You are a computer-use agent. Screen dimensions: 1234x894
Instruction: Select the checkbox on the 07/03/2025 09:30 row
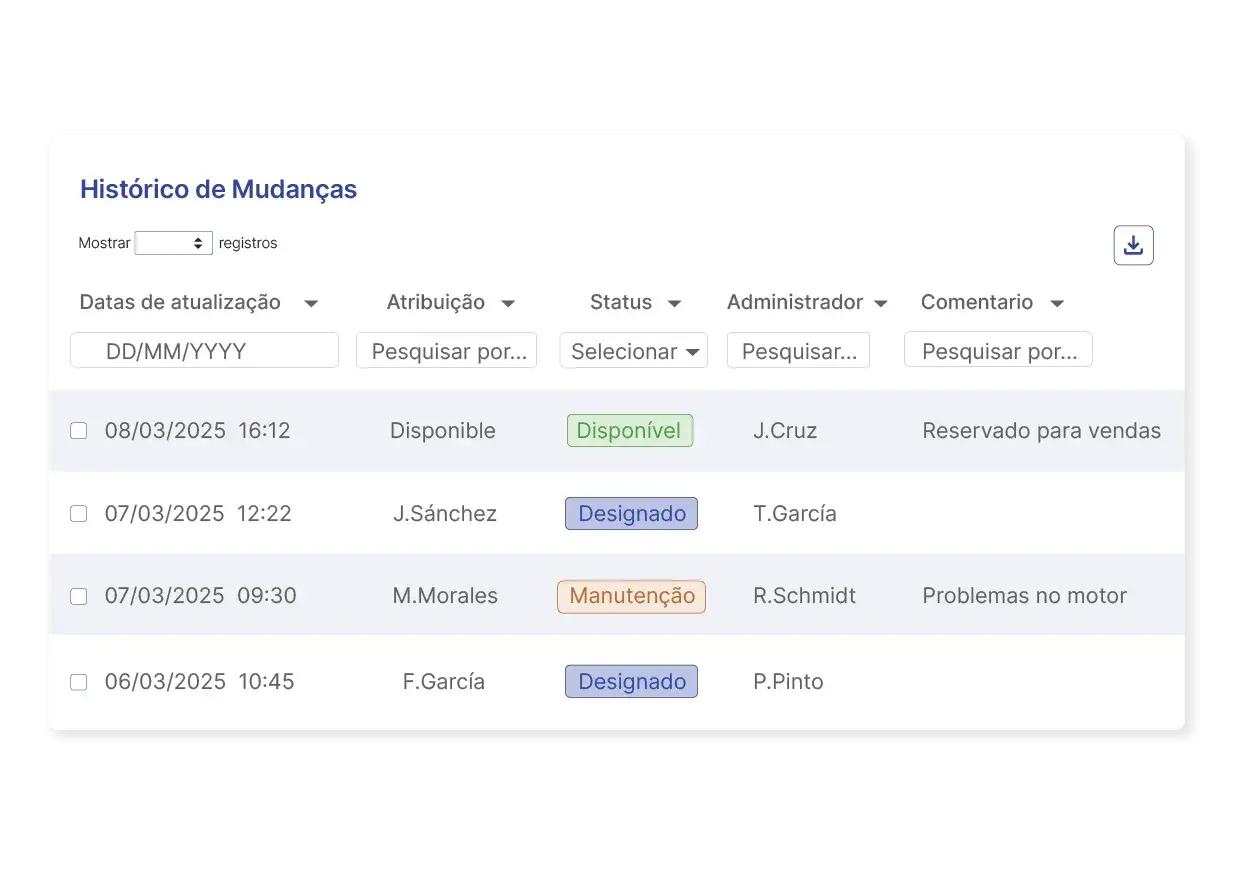point(79,595)
